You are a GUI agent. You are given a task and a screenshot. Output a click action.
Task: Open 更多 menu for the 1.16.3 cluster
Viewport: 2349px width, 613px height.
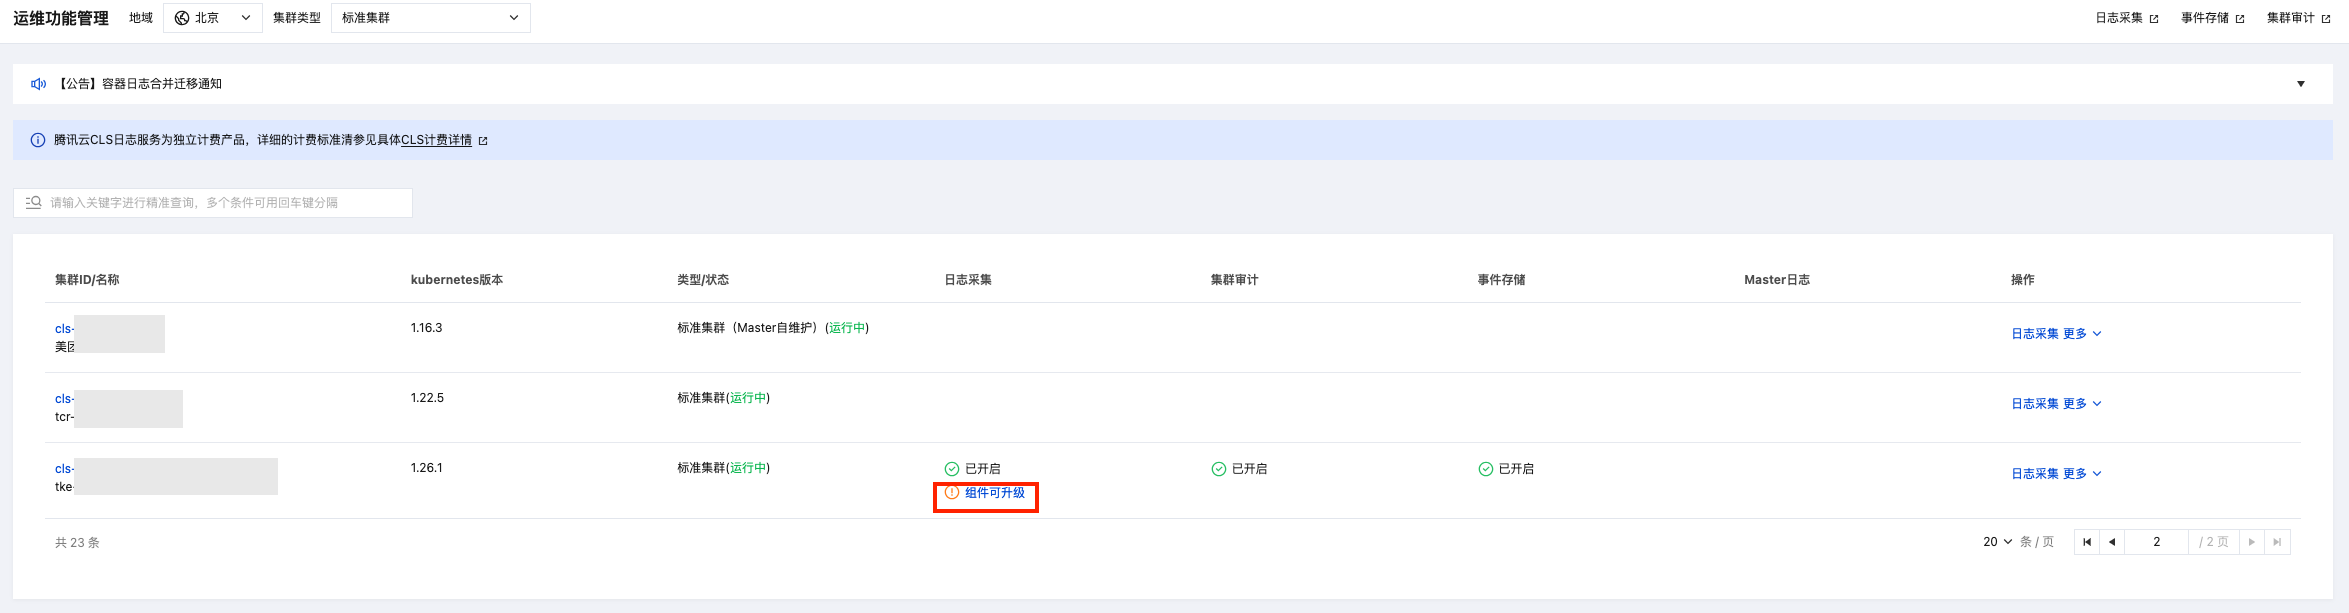[x=2082, y=334]
